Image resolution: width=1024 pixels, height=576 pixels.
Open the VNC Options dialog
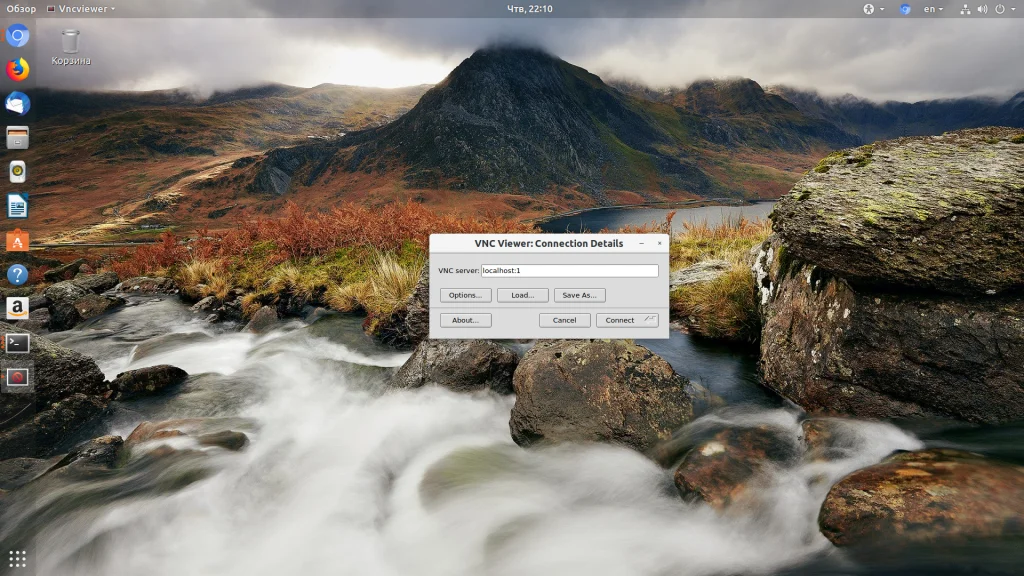point(465,295)
